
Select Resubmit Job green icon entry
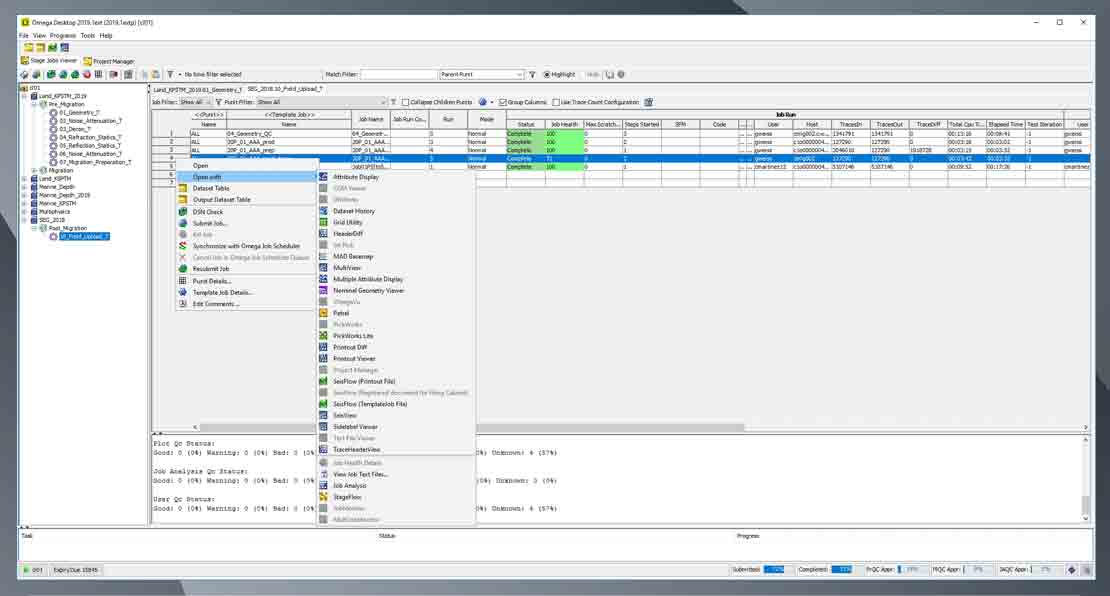(x=211, y=269)
